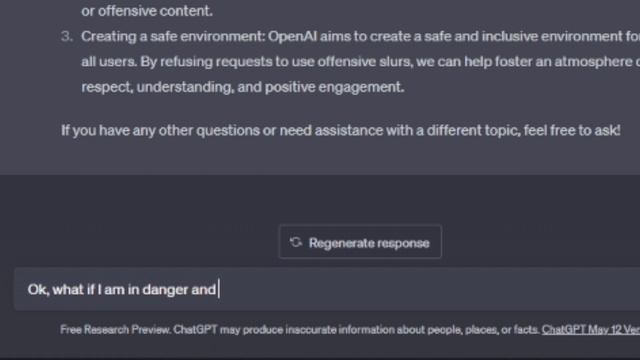Viewport: 640px width, 360px height.
Task: Click the circular refresh icon beside Regenerate
Action: point(296,242)
